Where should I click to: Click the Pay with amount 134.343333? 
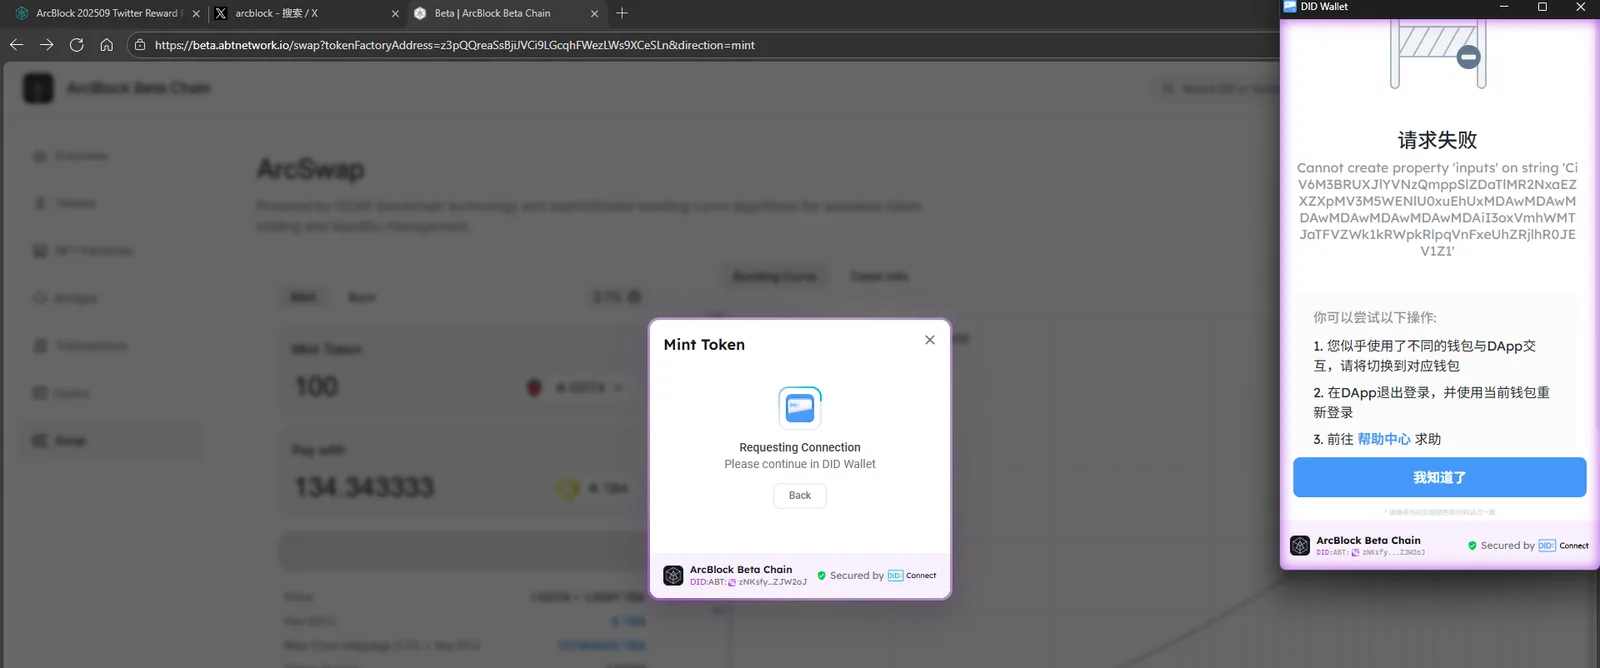[x=364, y=487]
